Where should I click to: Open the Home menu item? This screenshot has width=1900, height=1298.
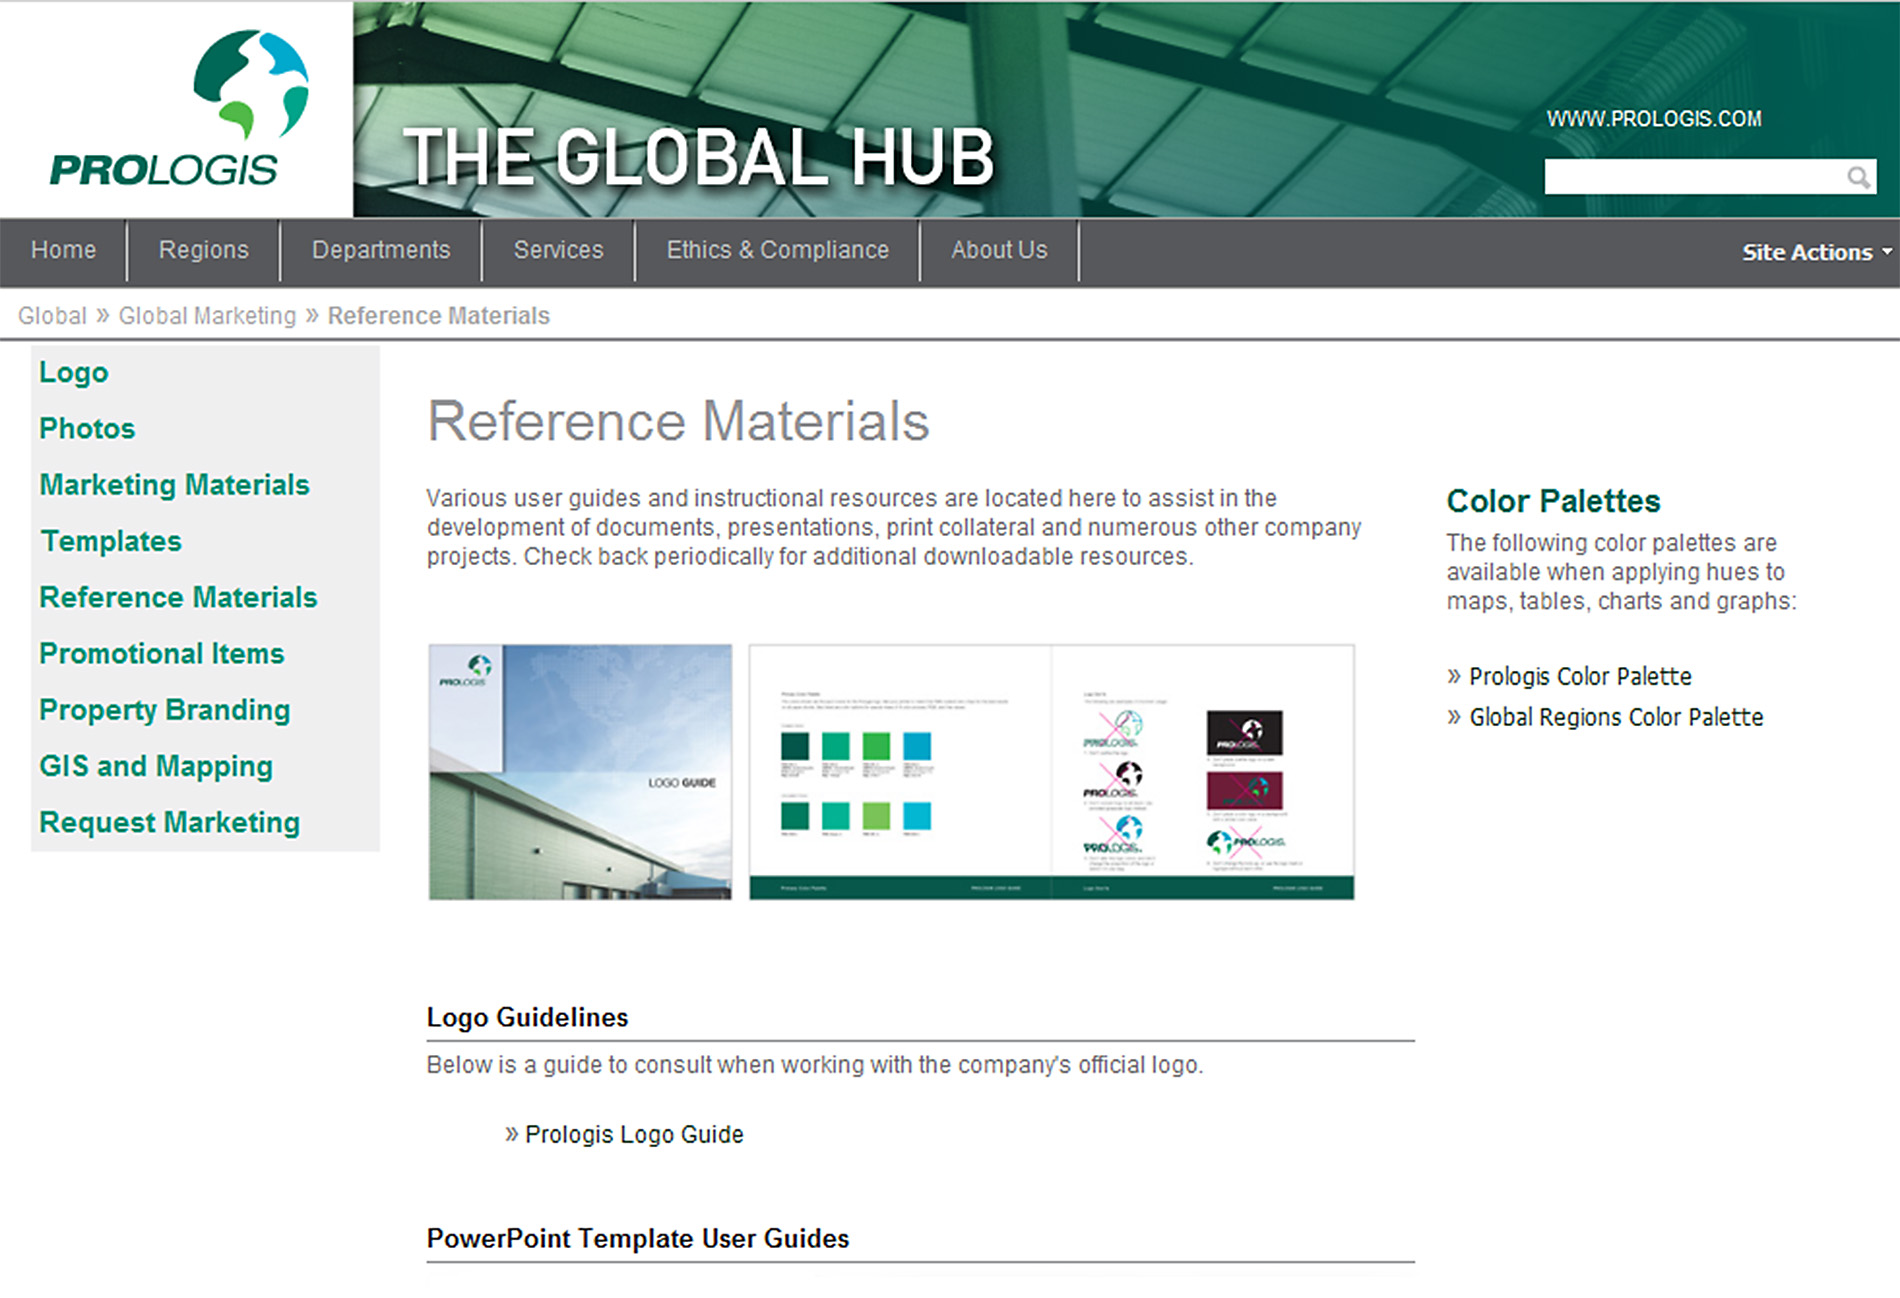tap(63, 250)
